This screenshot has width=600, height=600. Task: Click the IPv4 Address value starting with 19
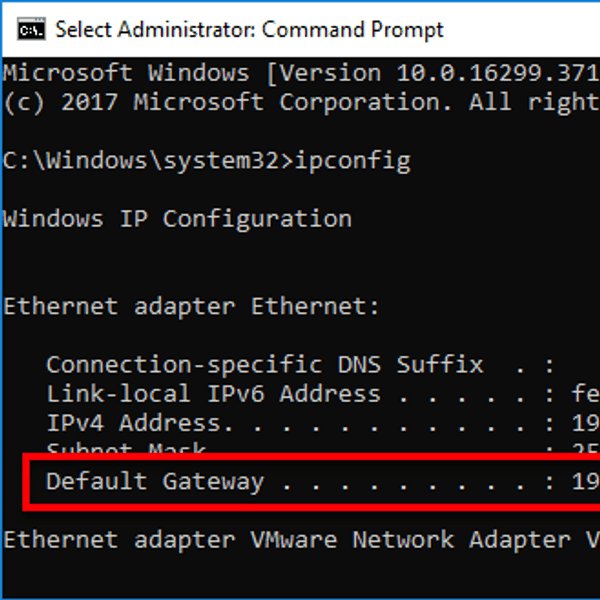[585, 423]
